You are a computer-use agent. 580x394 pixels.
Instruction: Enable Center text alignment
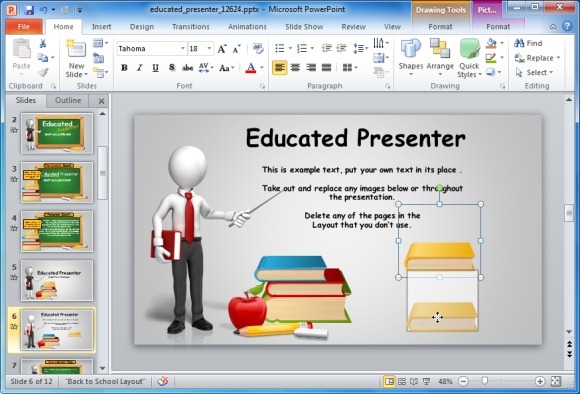(295, 68)
